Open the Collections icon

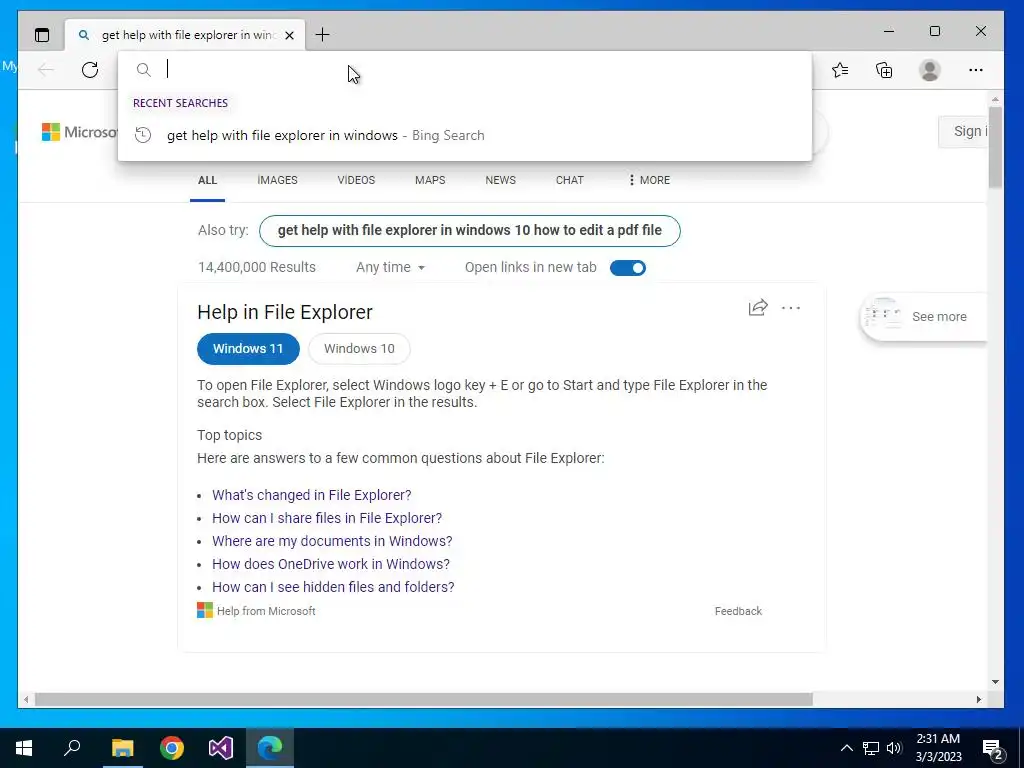(884, 70)
